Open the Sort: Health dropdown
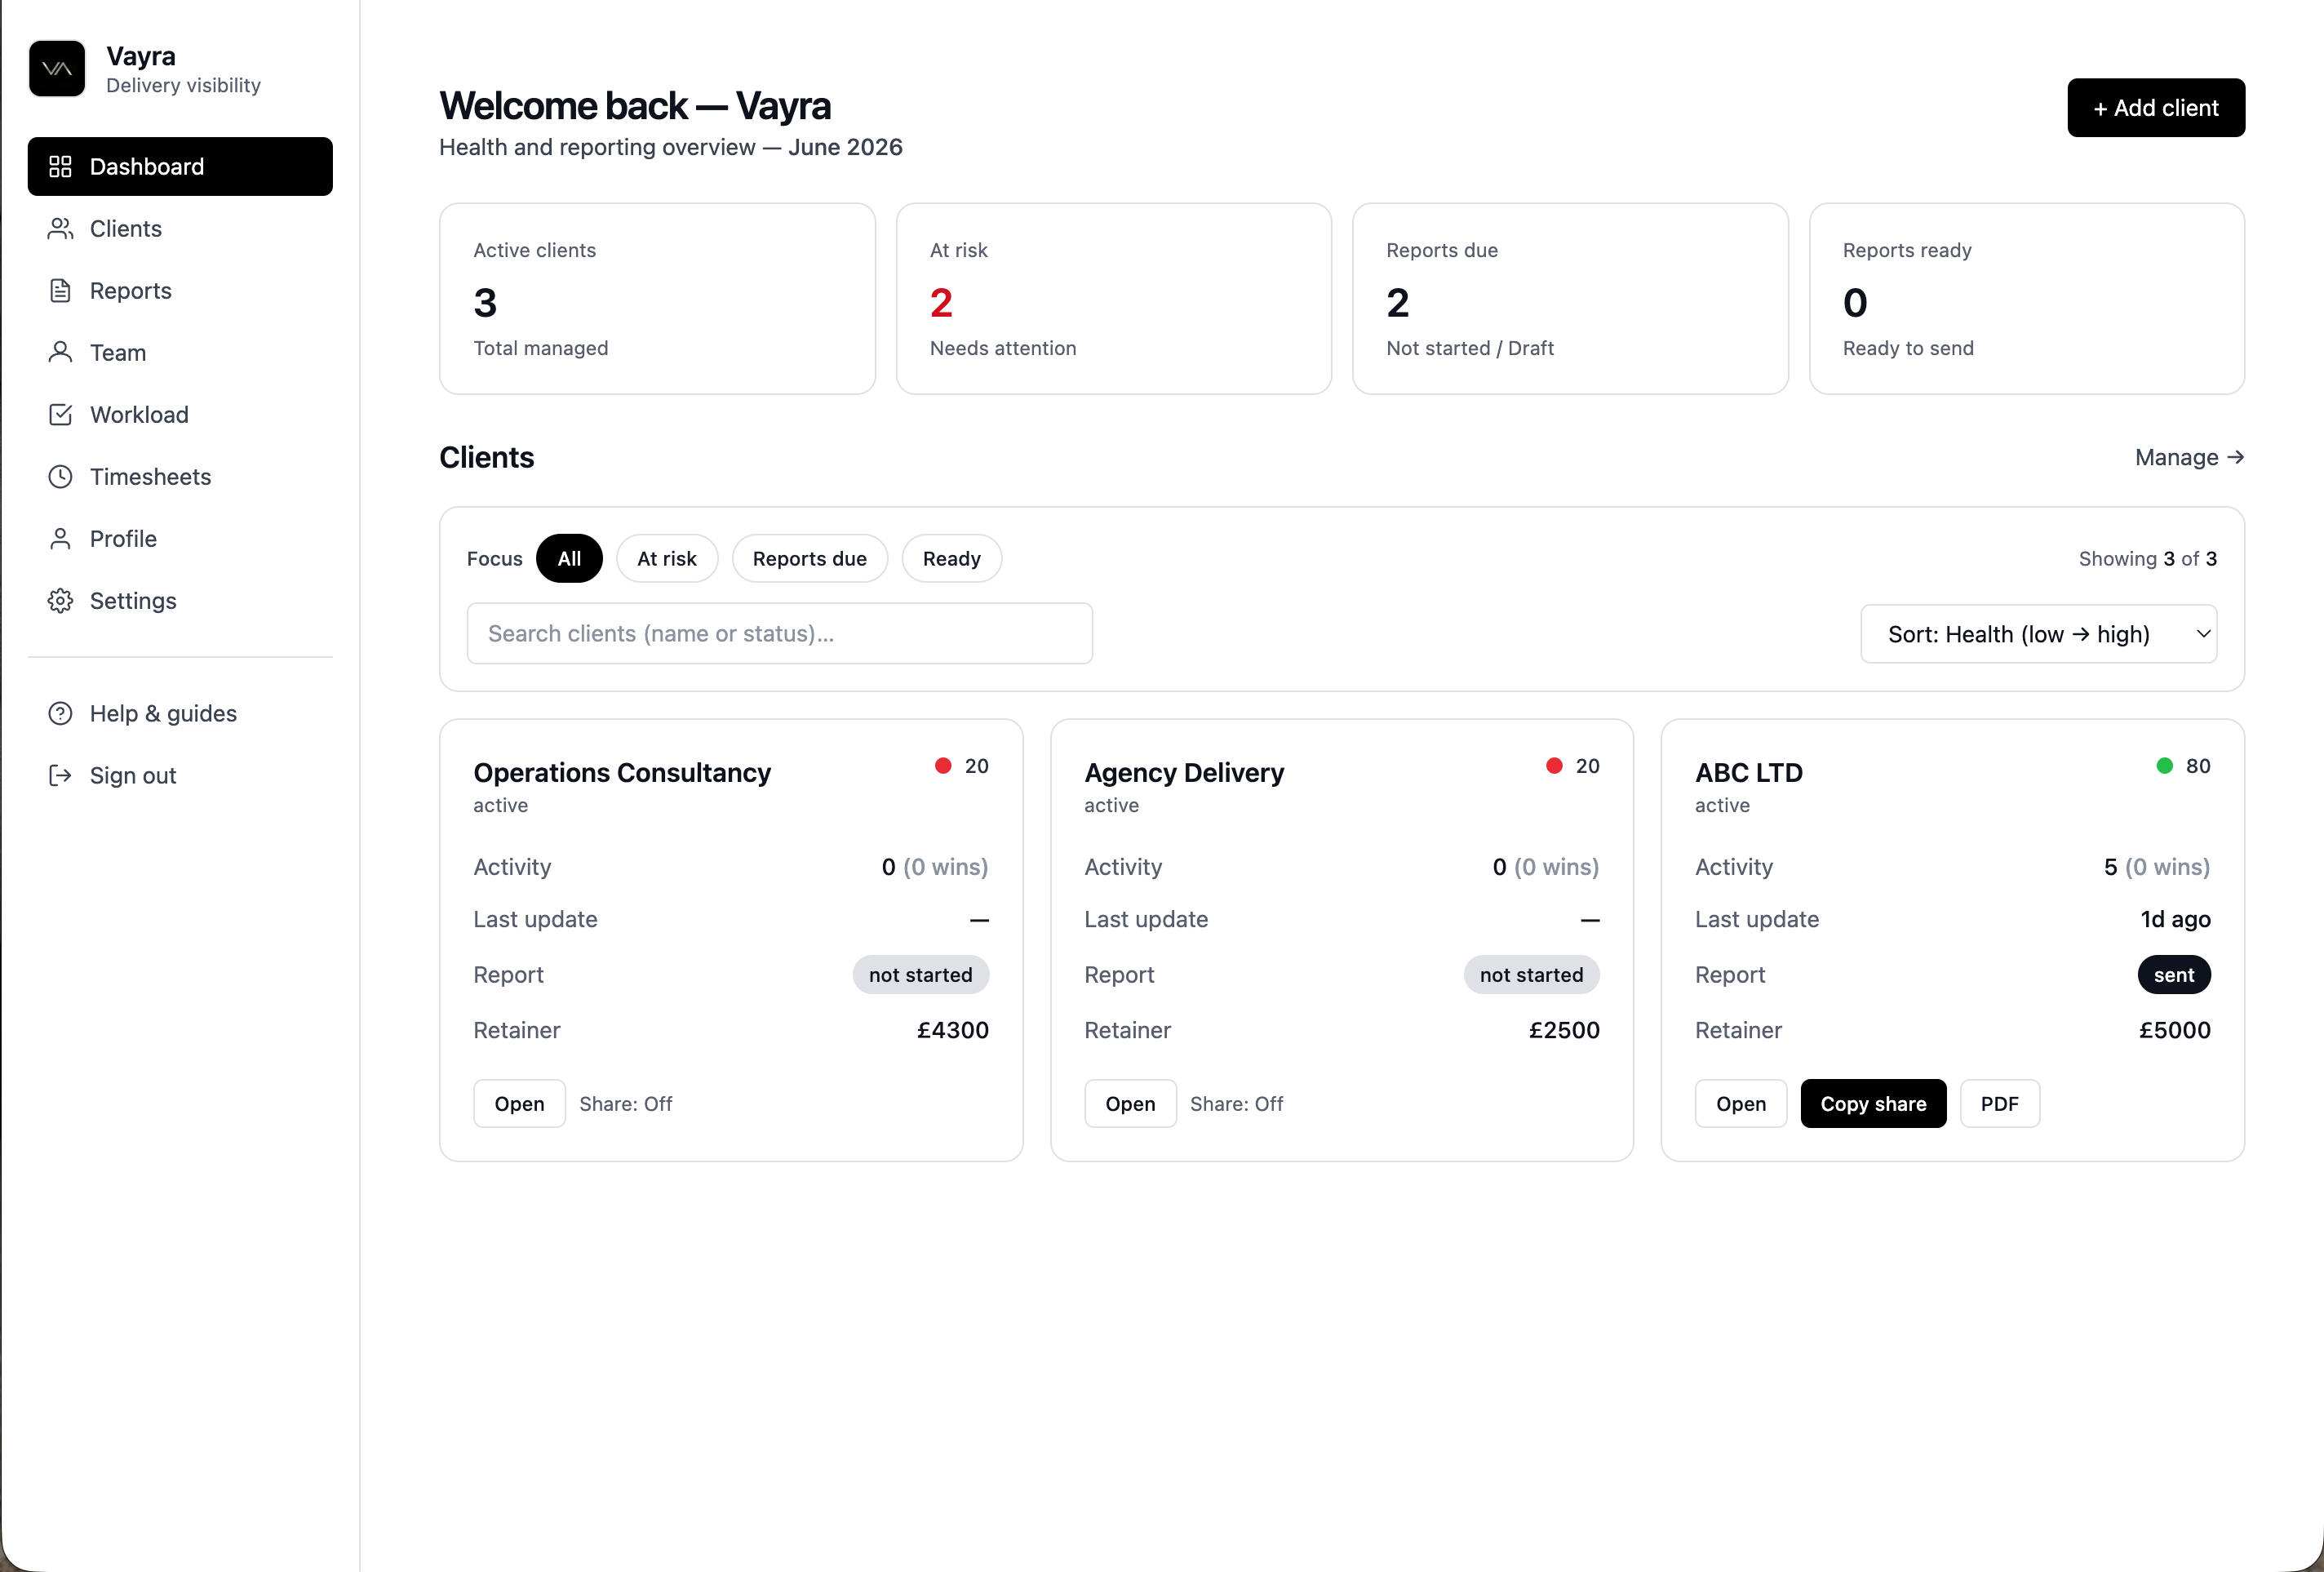 point(2038,634)
